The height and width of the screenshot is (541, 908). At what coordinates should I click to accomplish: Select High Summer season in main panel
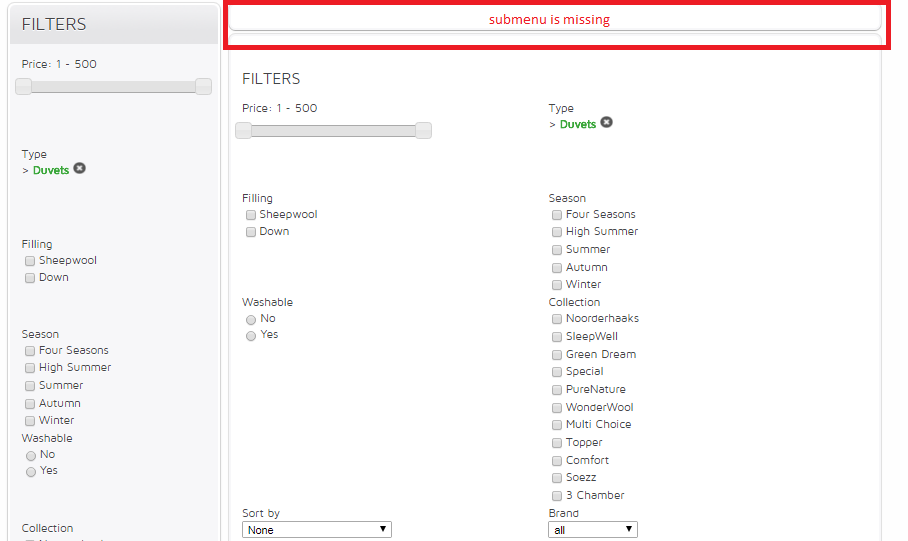coord(557,232)
